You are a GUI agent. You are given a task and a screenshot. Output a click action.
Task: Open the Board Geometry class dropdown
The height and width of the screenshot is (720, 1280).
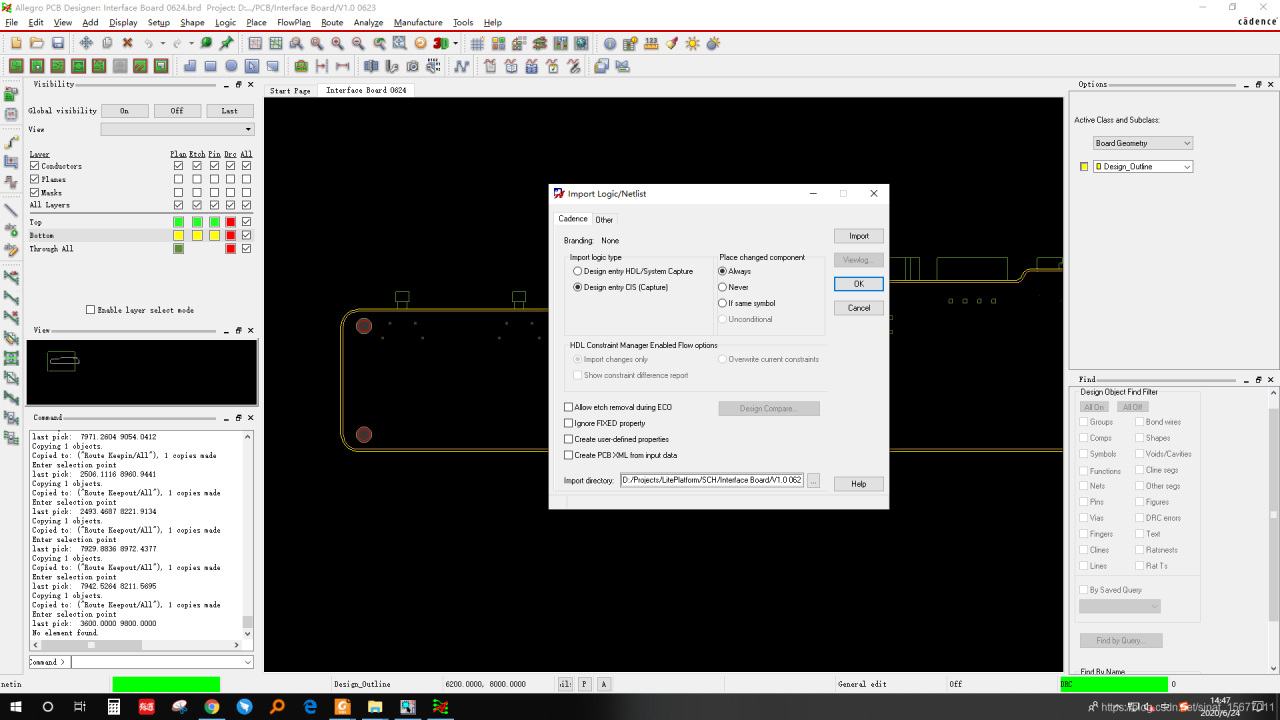[1143, 143]
